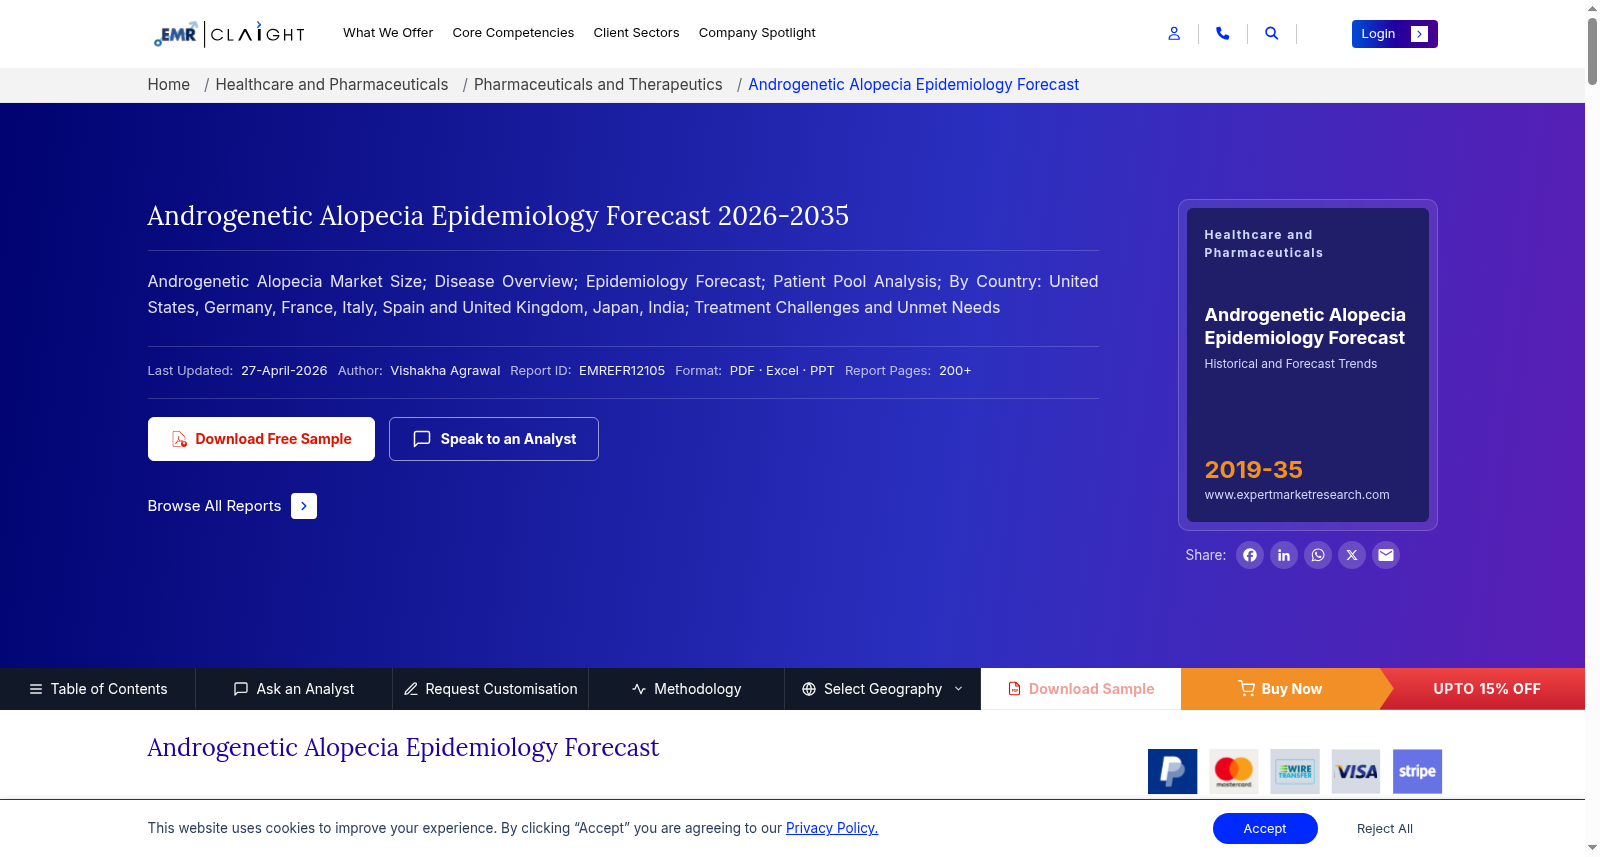
Task: Share report on Facebook
Action: (x=1250, y=555)
